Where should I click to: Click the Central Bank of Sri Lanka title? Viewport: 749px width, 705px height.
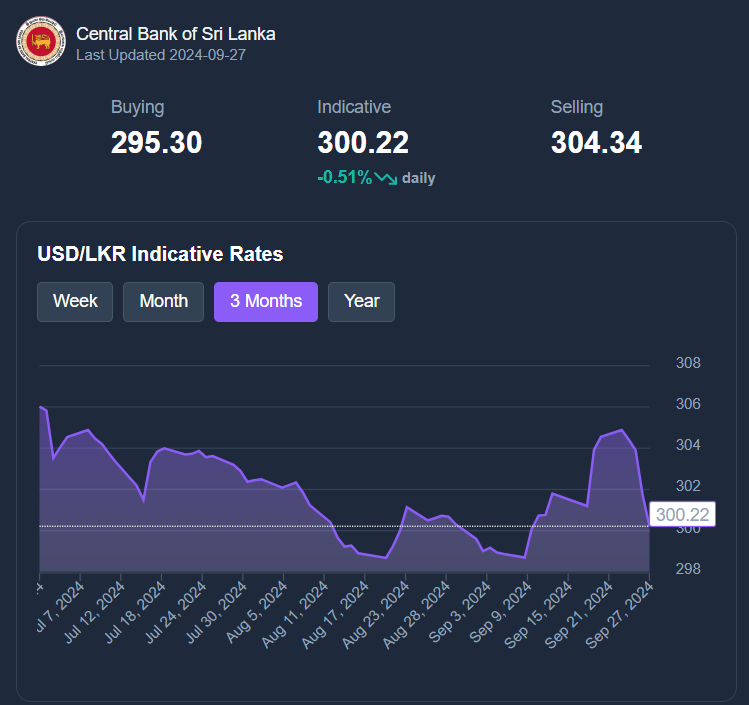pyautogui.click(x=176, y=34)
